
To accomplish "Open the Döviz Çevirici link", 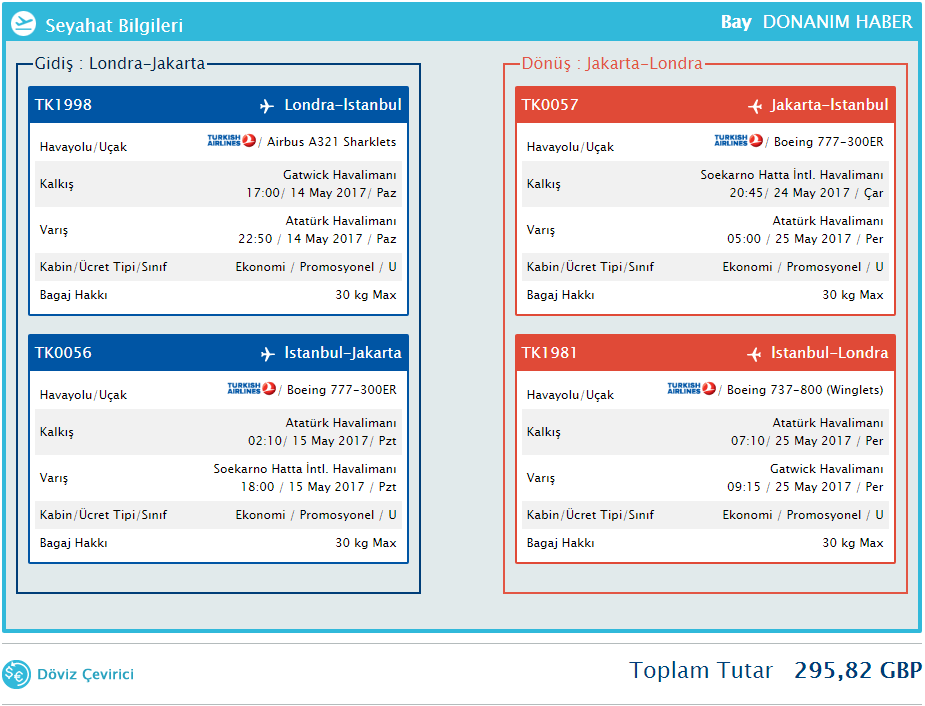I will (x=86, y=674).
